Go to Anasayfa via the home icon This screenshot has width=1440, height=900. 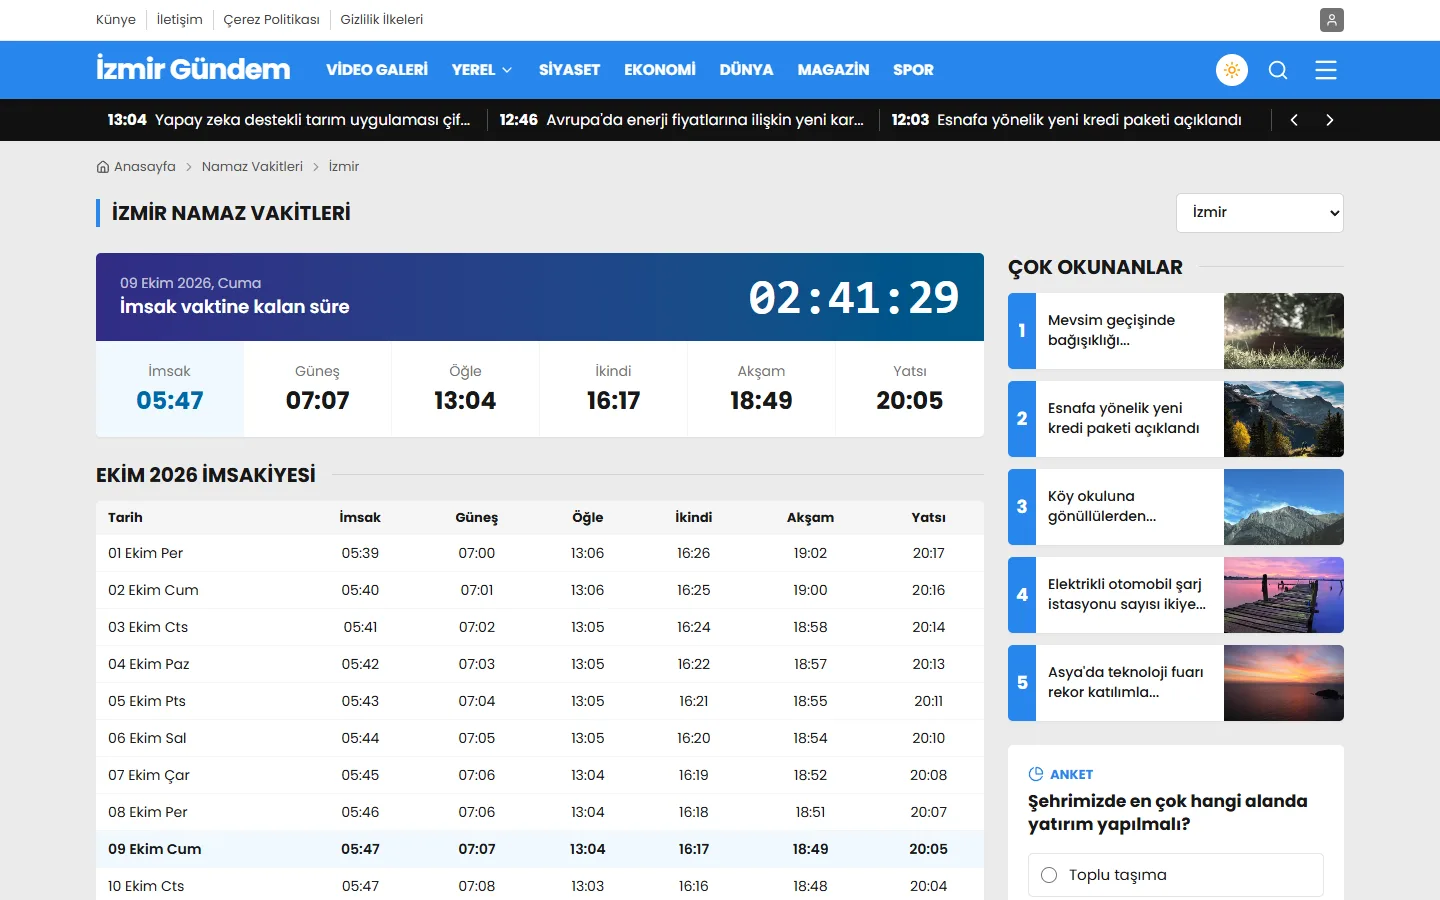[103, 167]
